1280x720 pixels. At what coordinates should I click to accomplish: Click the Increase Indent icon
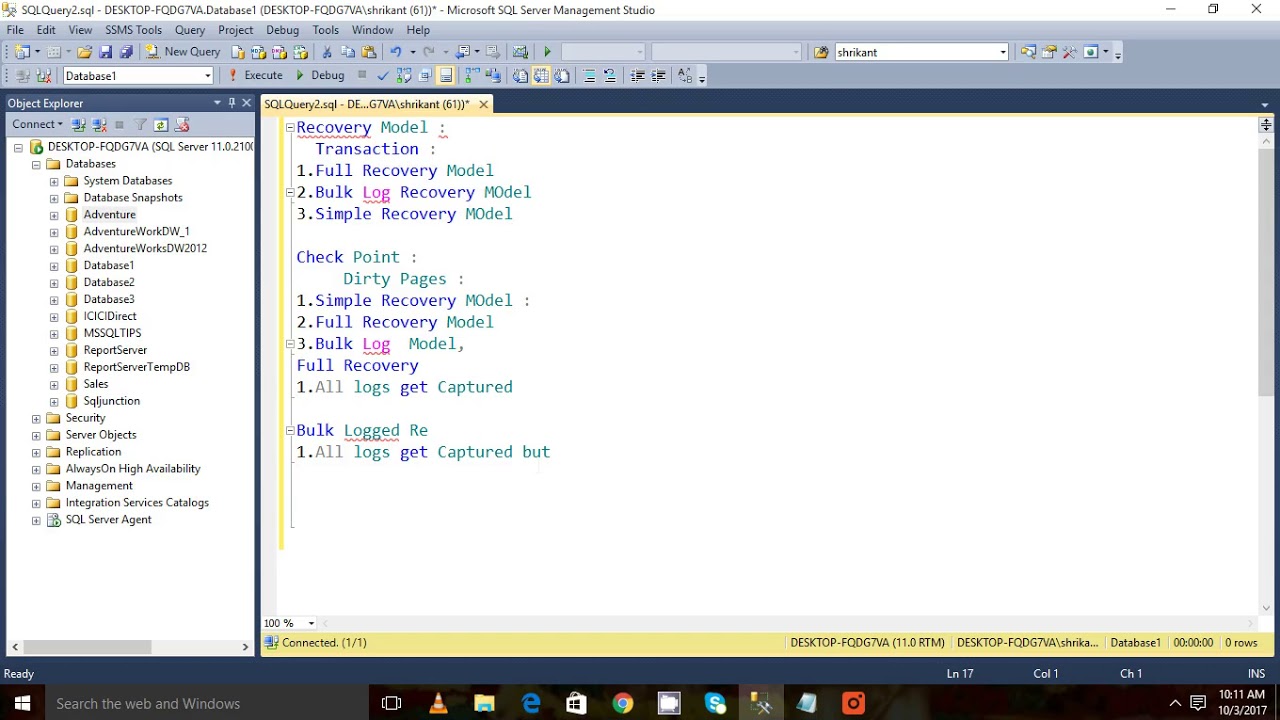[658, 75]
